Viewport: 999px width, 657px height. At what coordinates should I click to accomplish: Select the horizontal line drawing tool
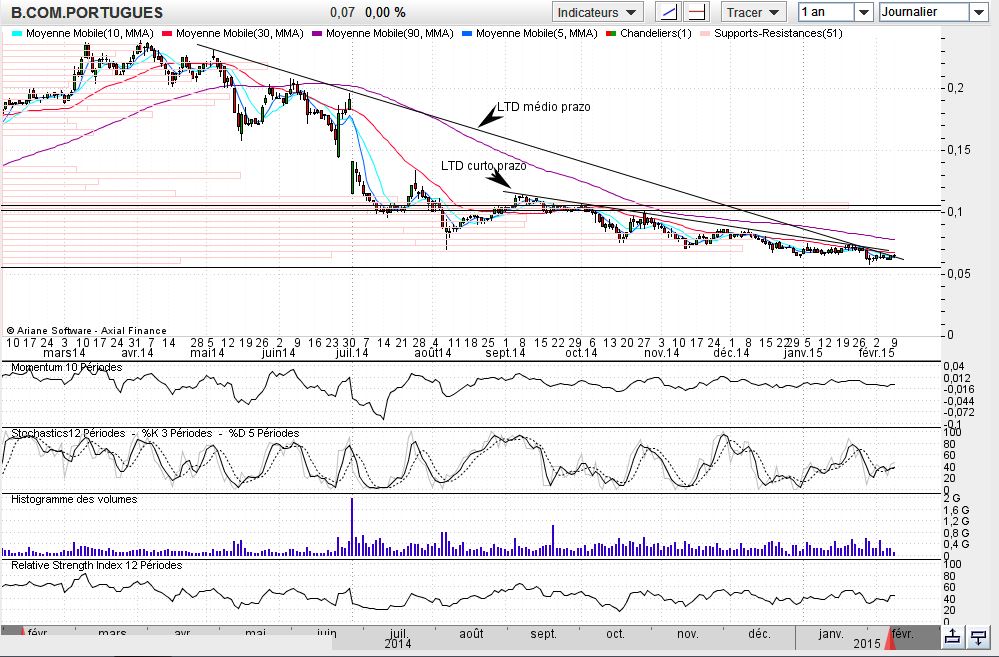pyautogui.click(x=697, y=12)
